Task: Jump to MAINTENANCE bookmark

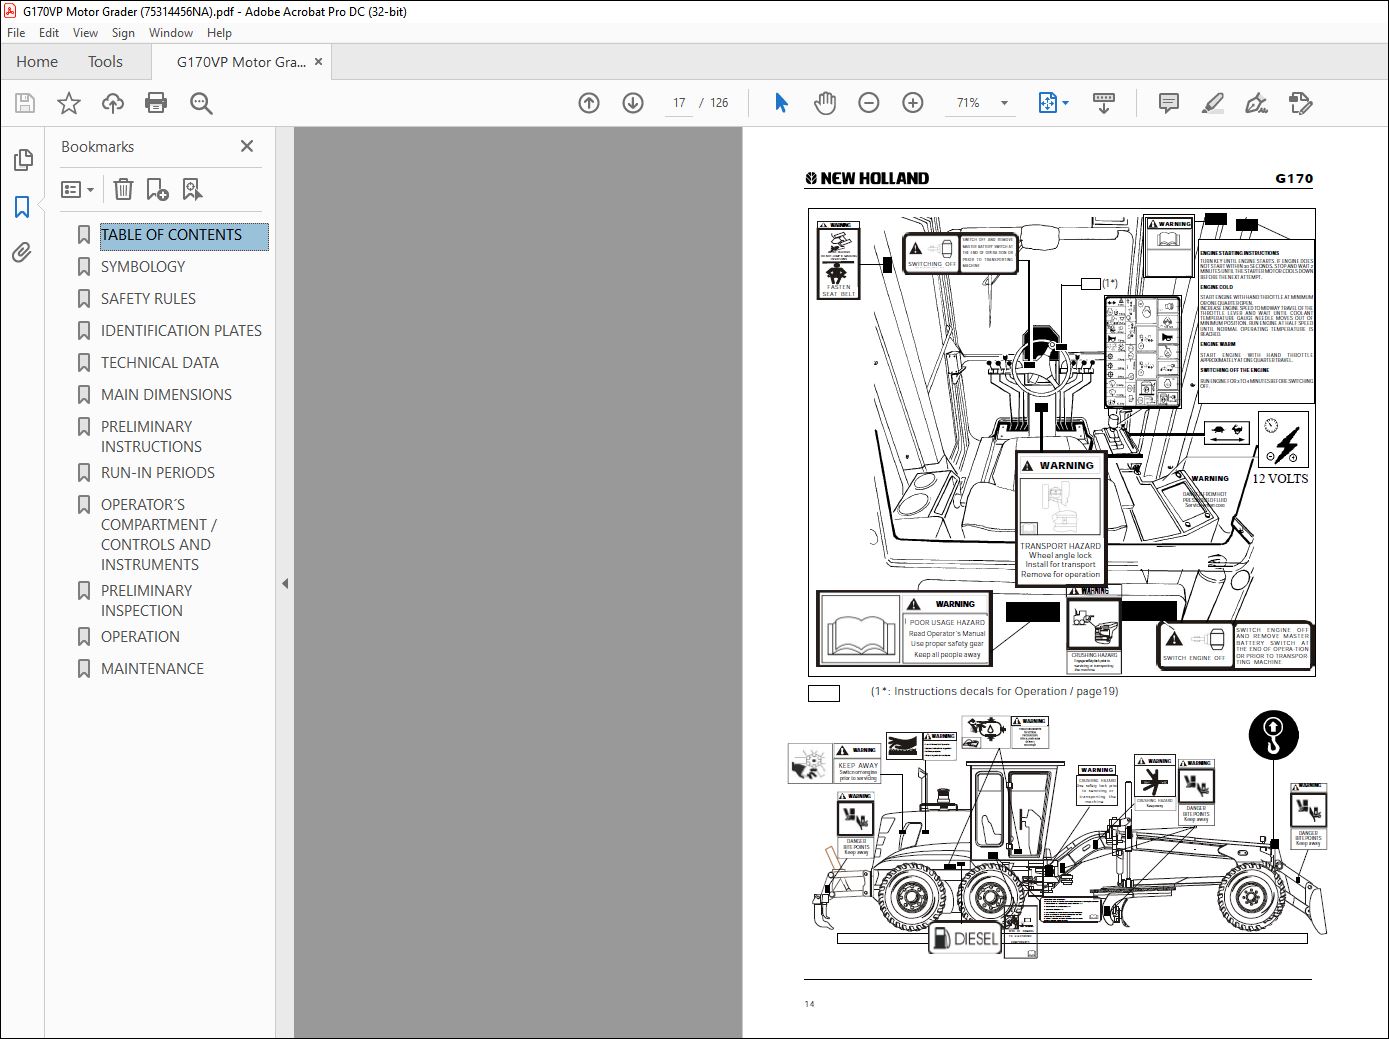Action: (152, 669)
